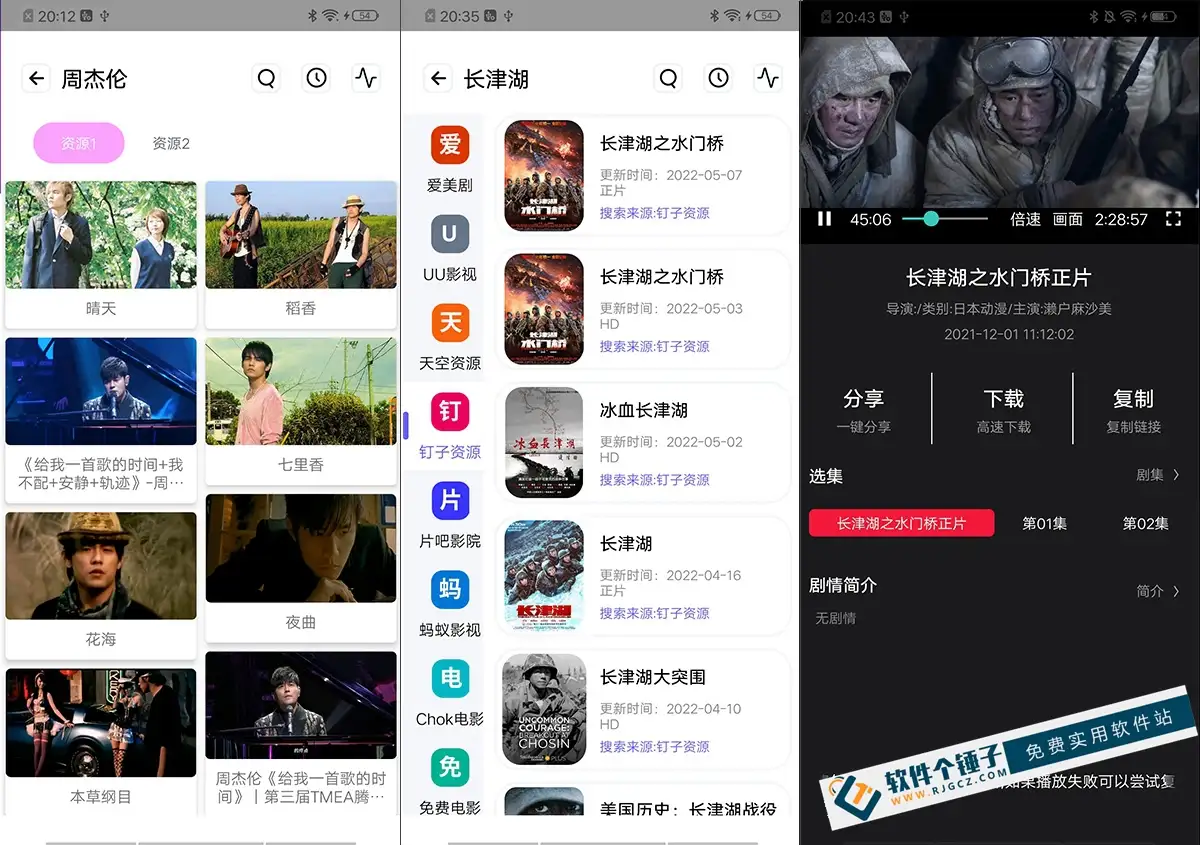Open the 夜曲 video thumbnail
Viewport: 1200px width, 845px height.
coord(301,548)
